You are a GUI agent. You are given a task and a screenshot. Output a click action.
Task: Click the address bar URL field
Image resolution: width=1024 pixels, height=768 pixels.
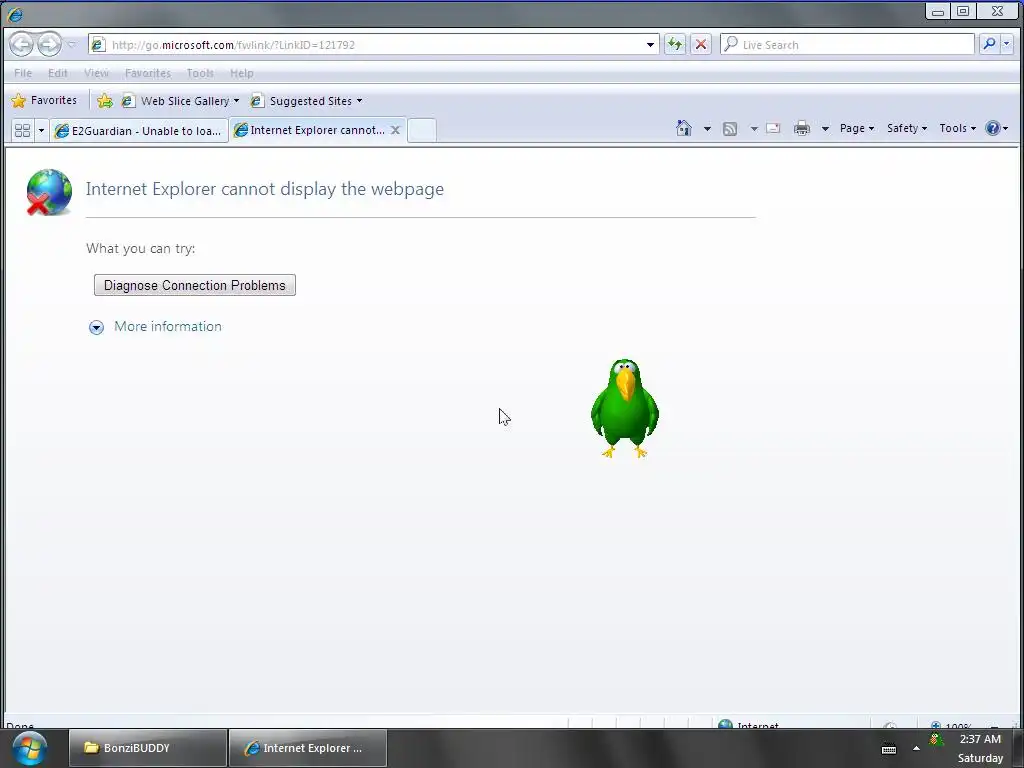376,44
